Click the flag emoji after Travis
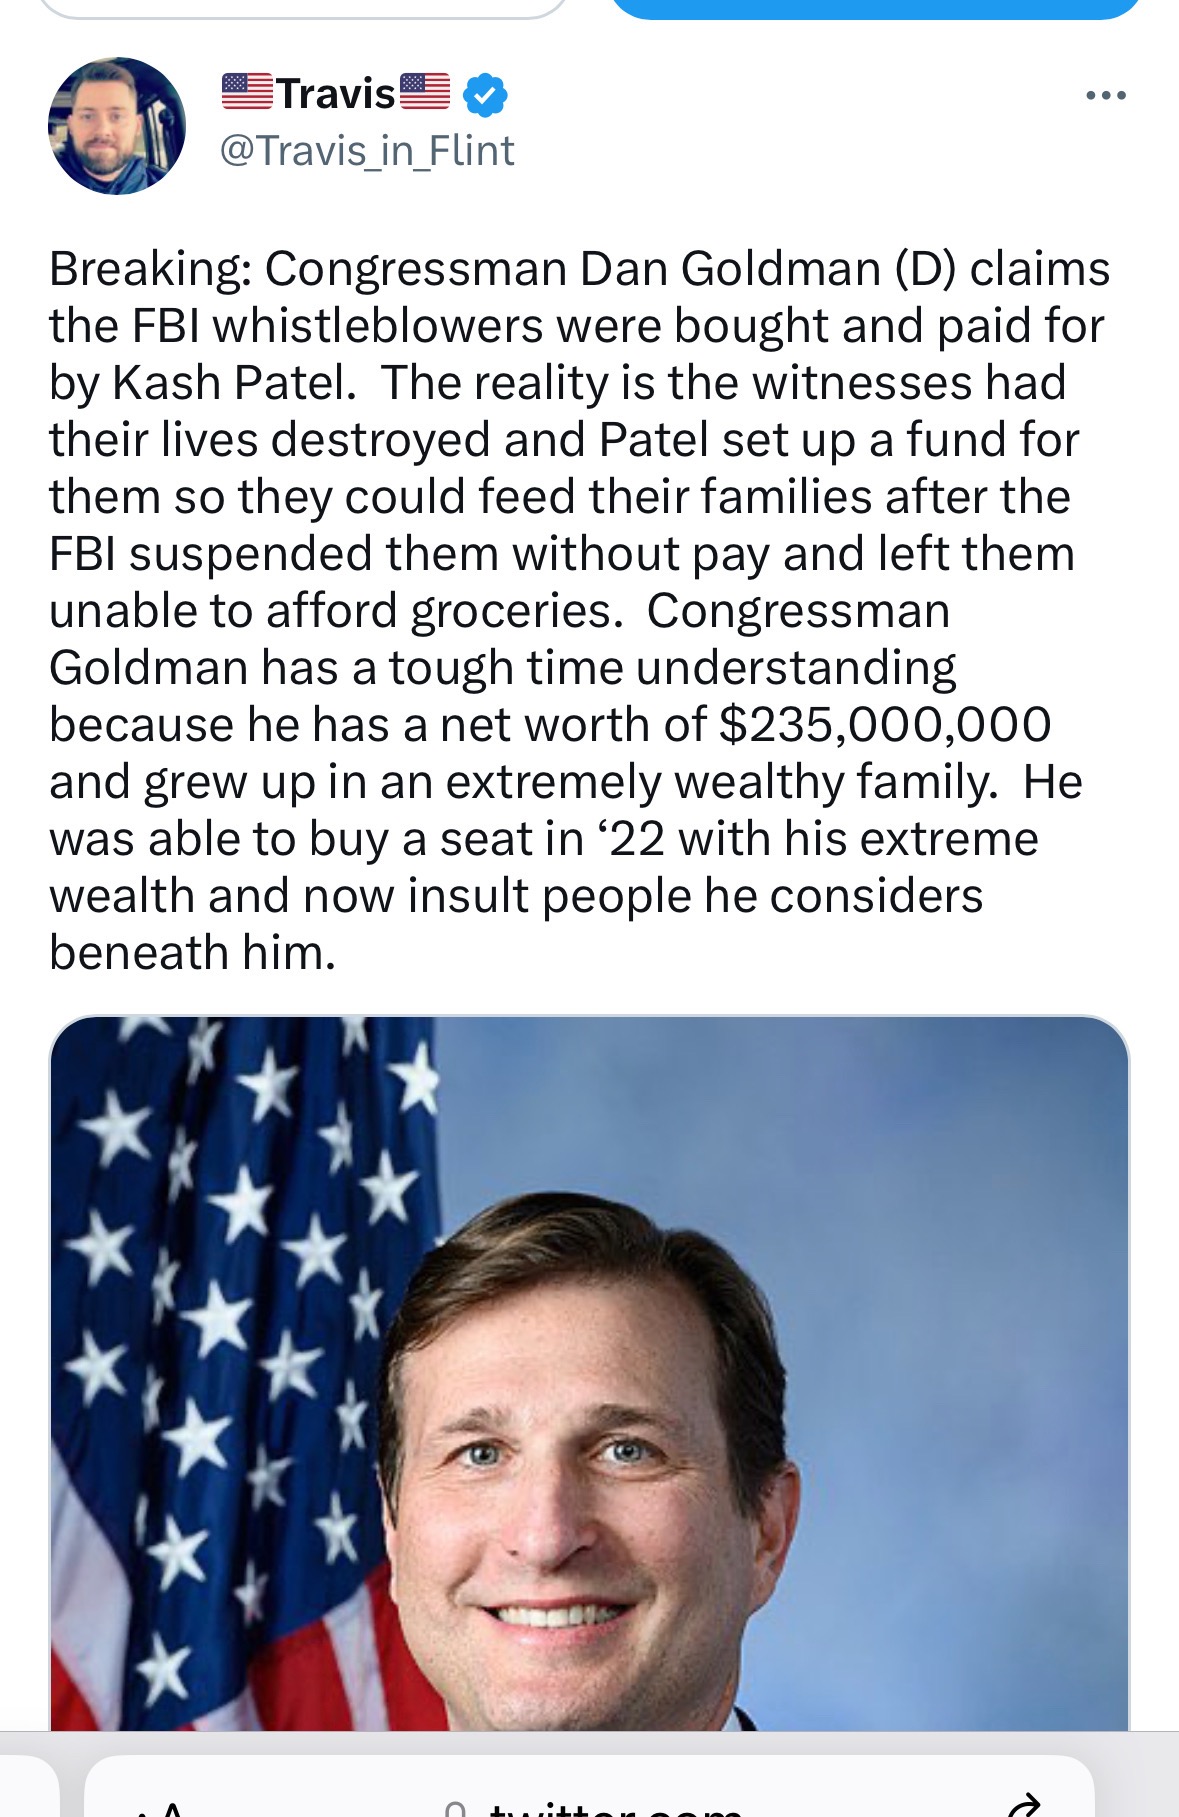 pos(425,92)
